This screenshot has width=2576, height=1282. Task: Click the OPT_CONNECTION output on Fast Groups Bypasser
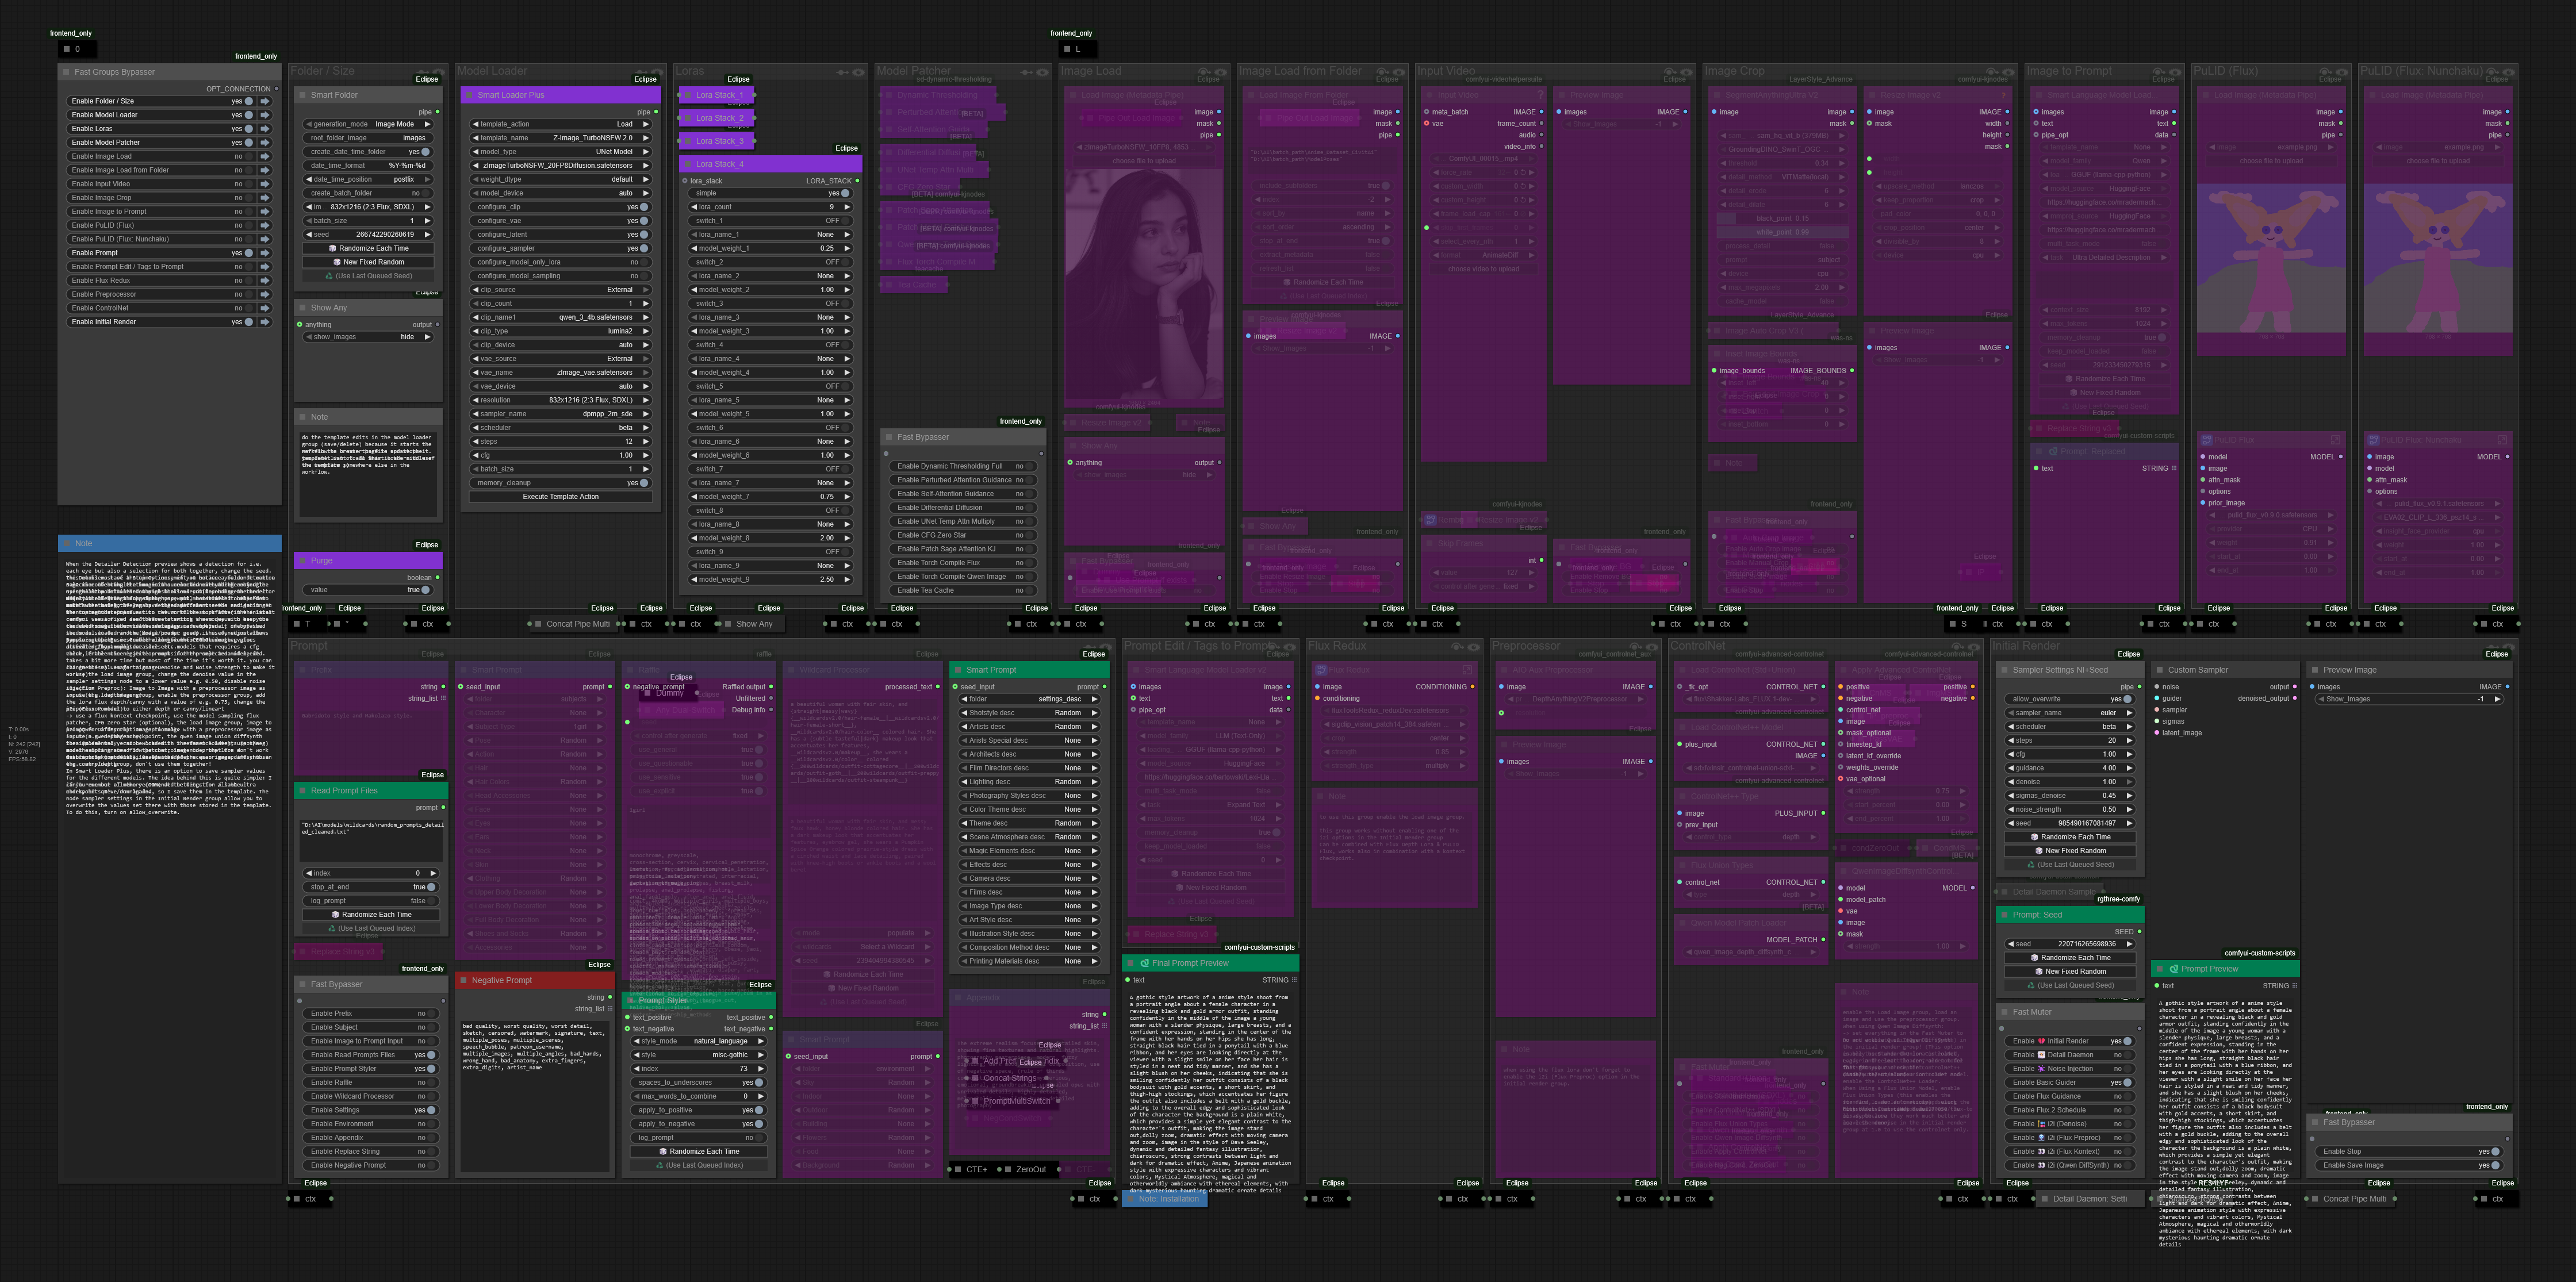[x=276, y=89]
